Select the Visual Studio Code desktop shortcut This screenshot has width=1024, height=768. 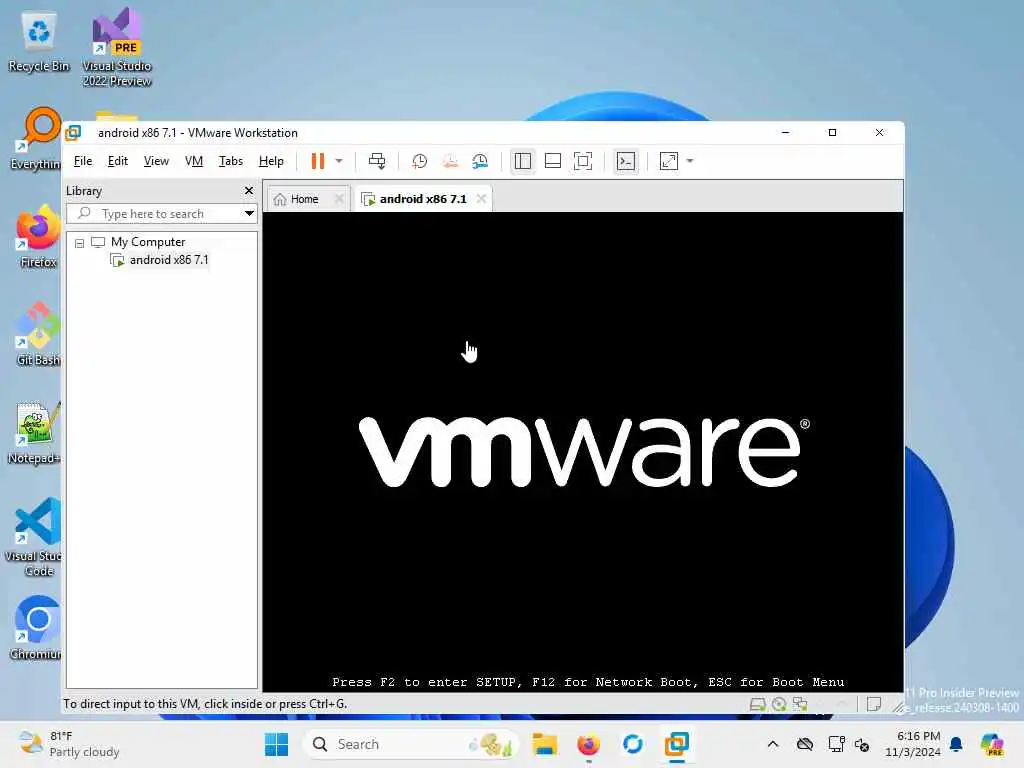pos(36,537)
